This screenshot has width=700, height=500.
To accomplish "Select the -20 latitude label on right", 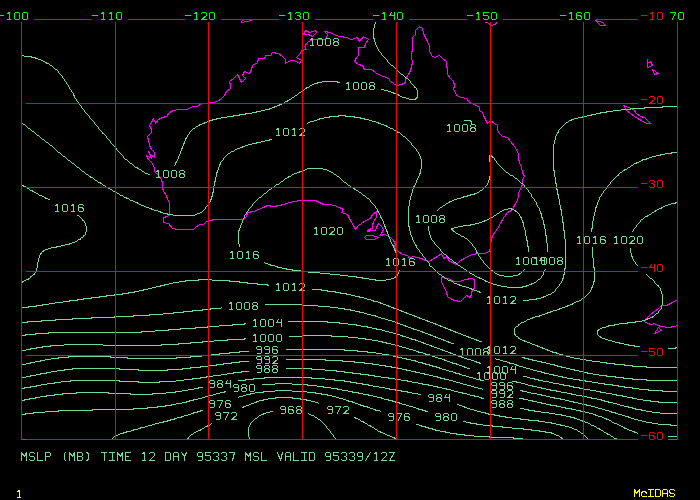I will pos(654,100).
